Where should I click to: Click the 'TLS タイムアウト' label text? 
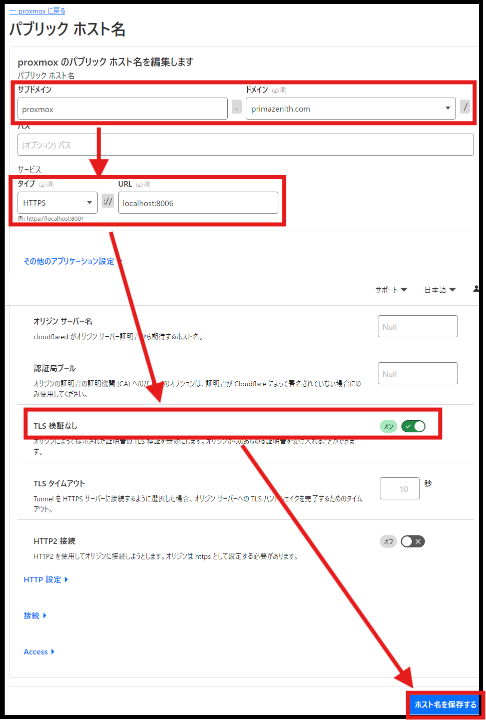click(x=59, y=483)
